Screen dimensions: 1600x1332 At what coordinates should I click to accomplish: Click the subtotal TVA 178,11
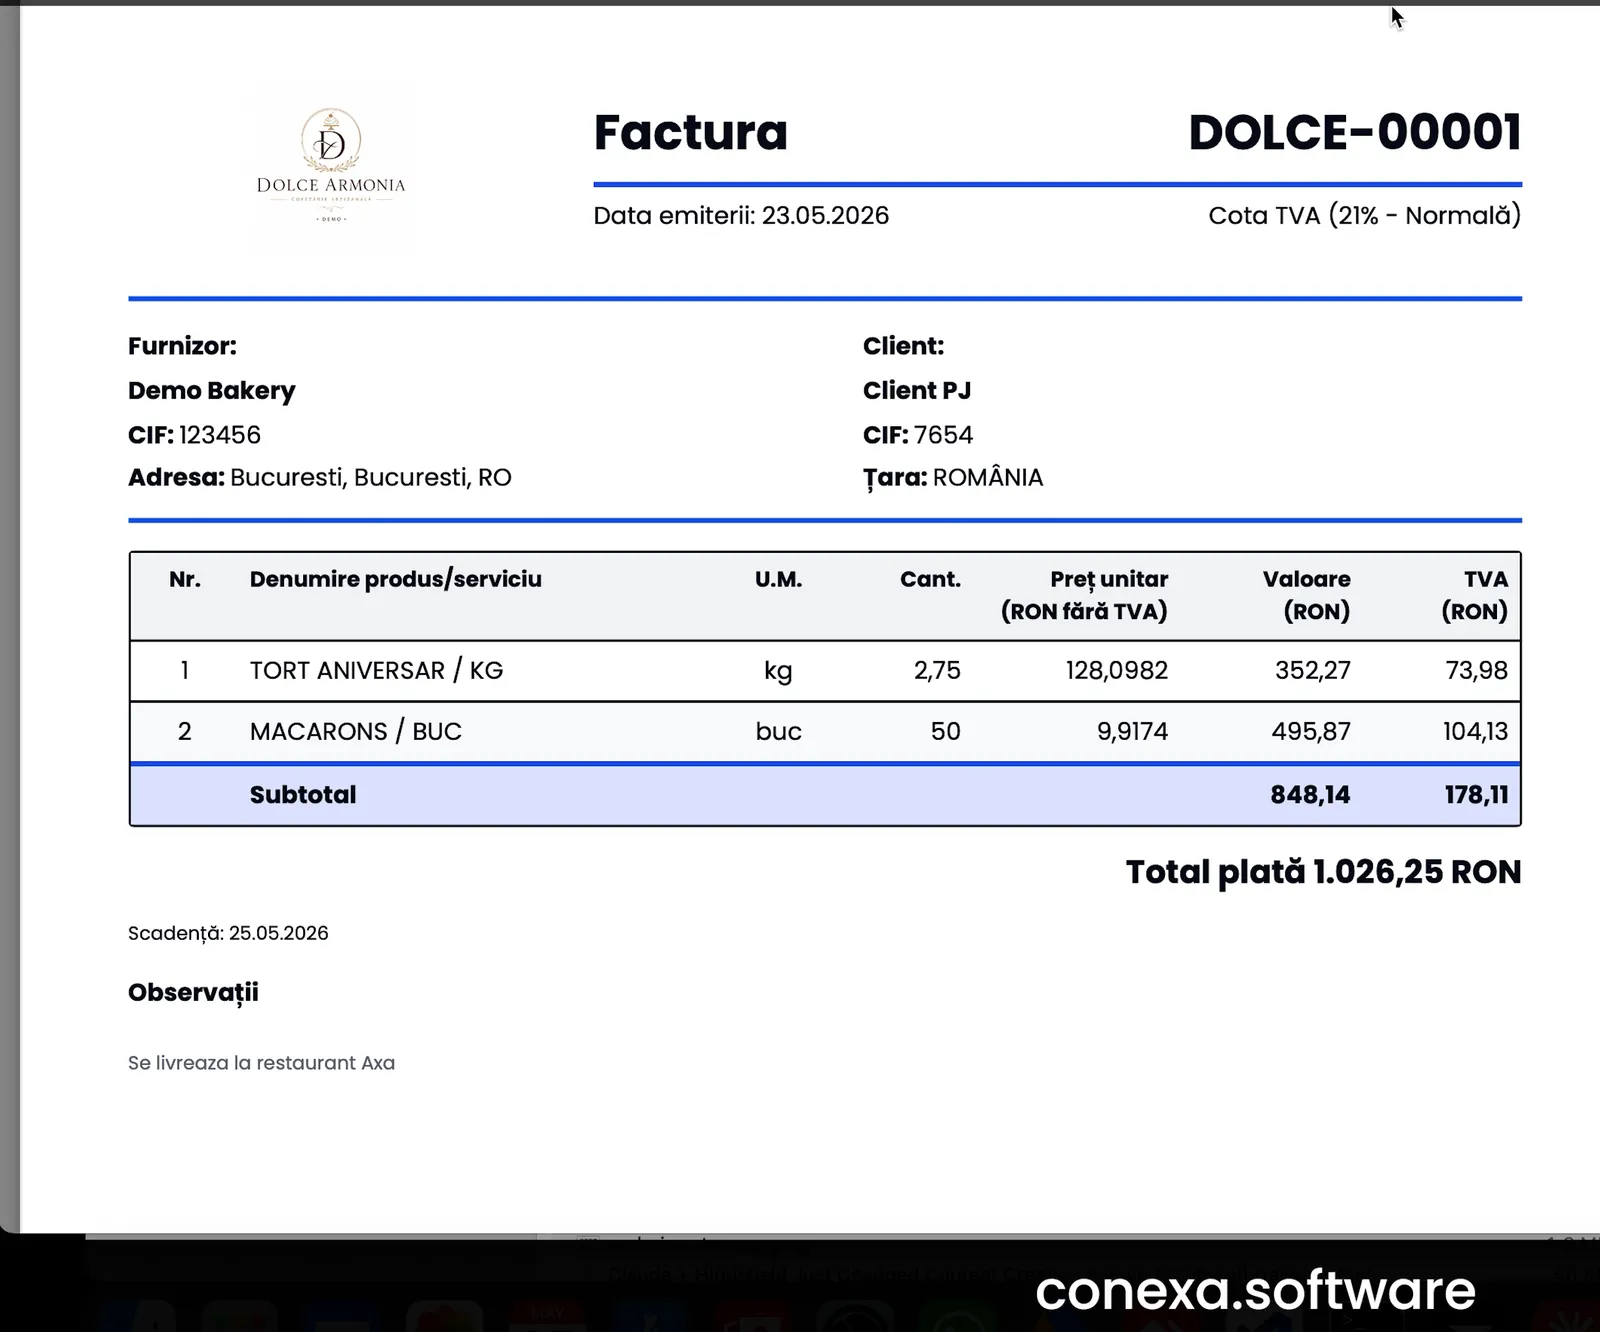tap(1476, 795)
